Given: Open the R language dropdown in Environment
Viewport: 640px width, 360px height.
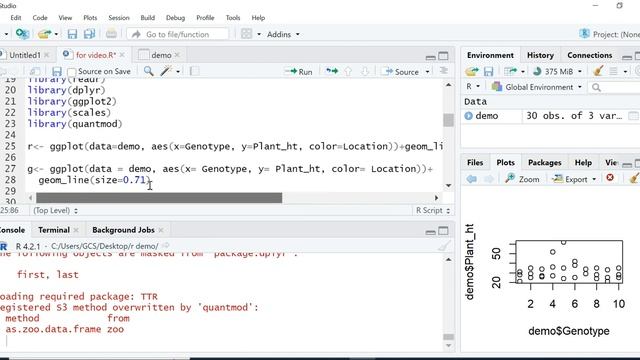Looking at the screenshot, I should [x=473, y=87].
